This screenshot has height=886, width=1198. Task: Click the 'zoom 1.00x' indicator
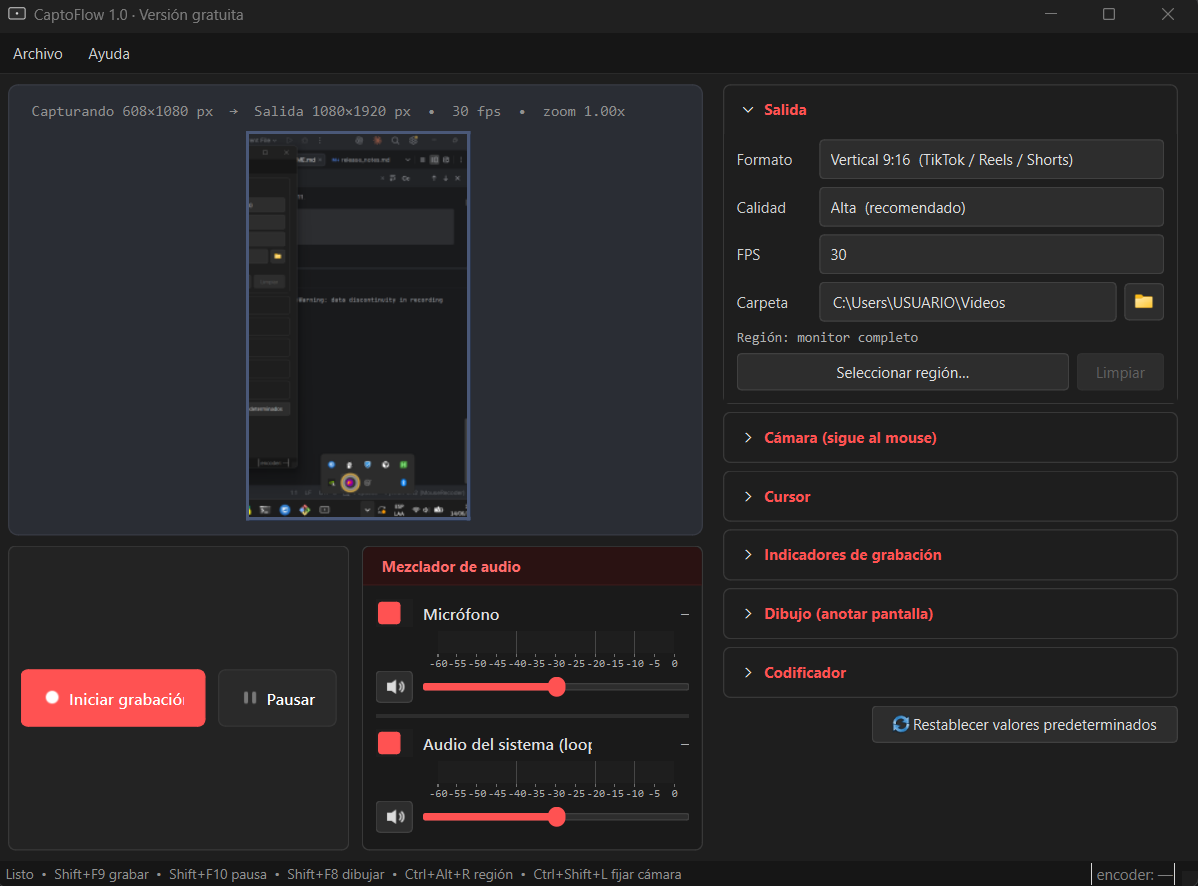pos(584,112)
